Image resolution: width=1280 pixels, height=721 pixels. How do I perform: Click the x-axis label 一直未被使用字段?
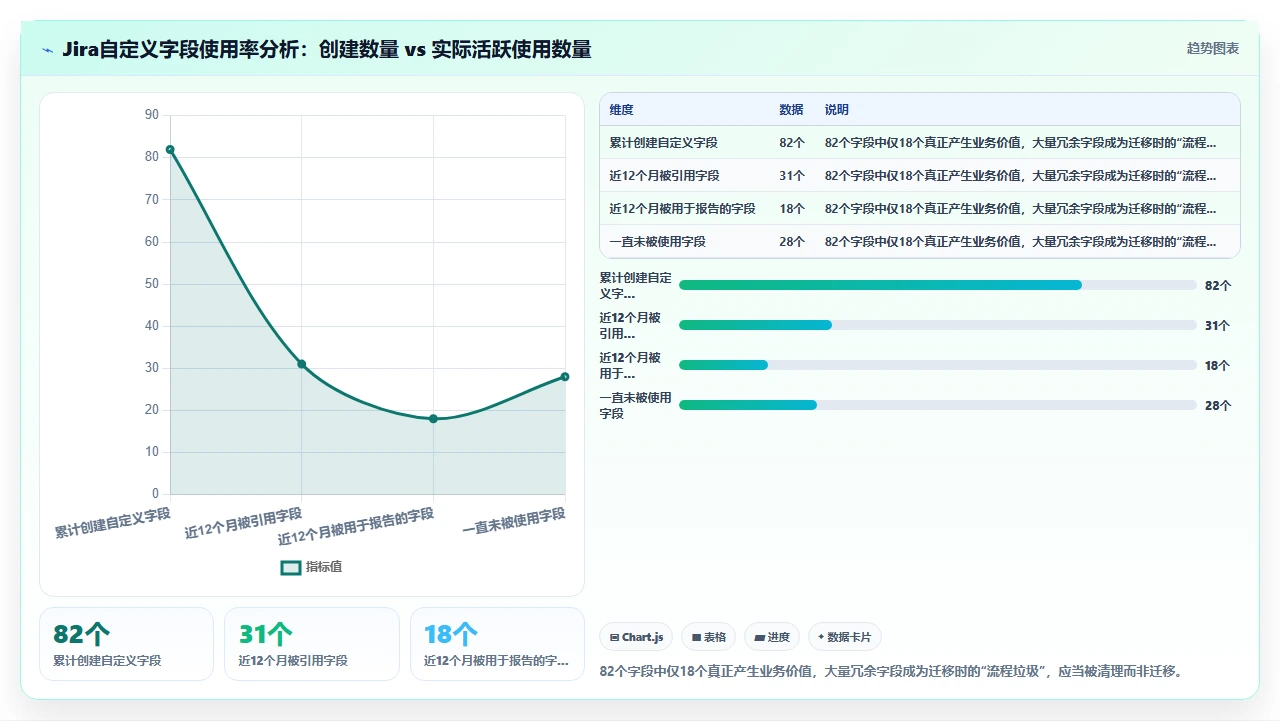pos(514,521)
